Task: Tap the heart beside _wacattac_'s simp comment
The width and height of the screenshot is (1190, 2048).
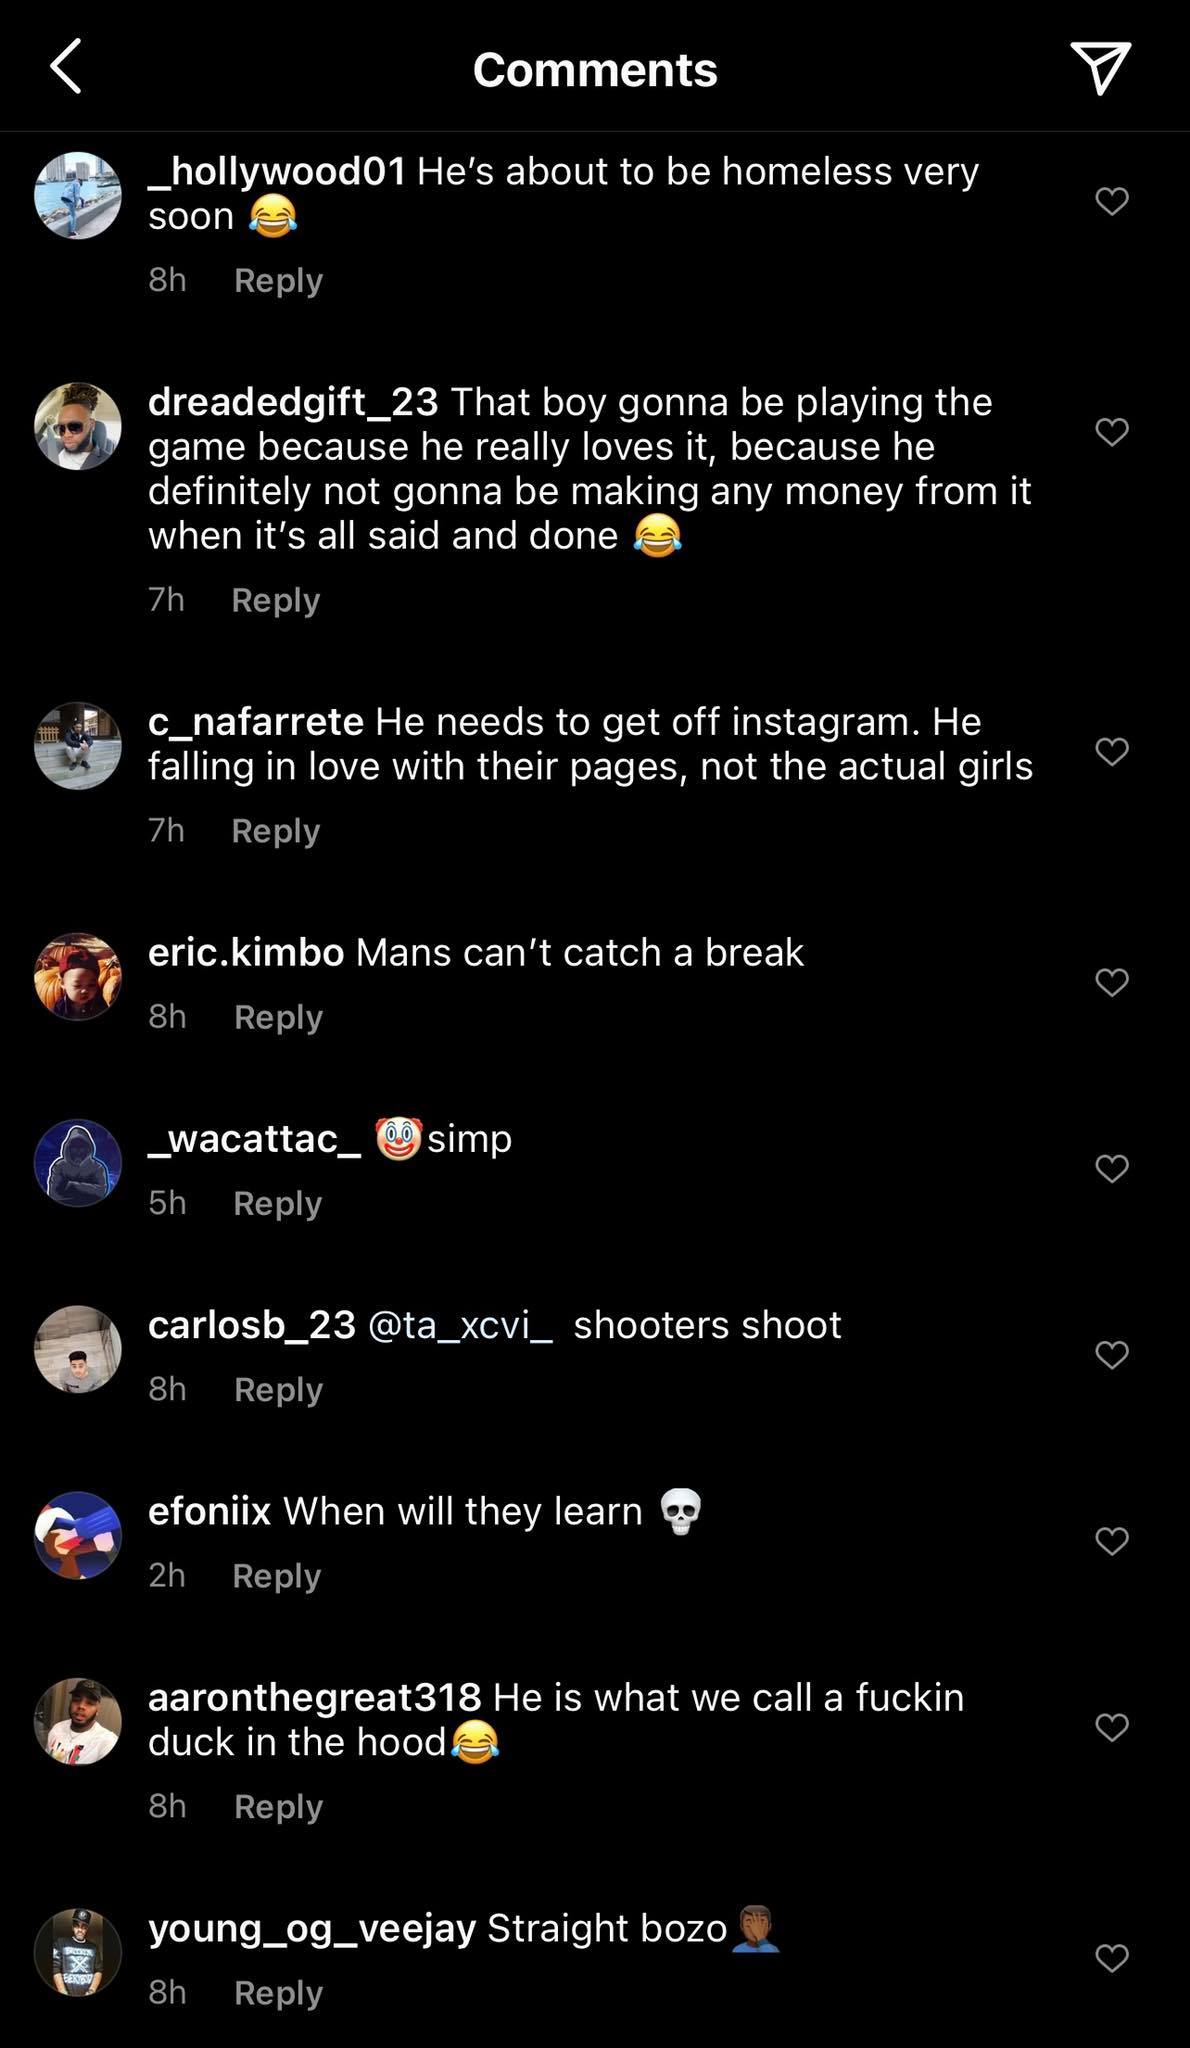Action: (x=1112, y=1168)
